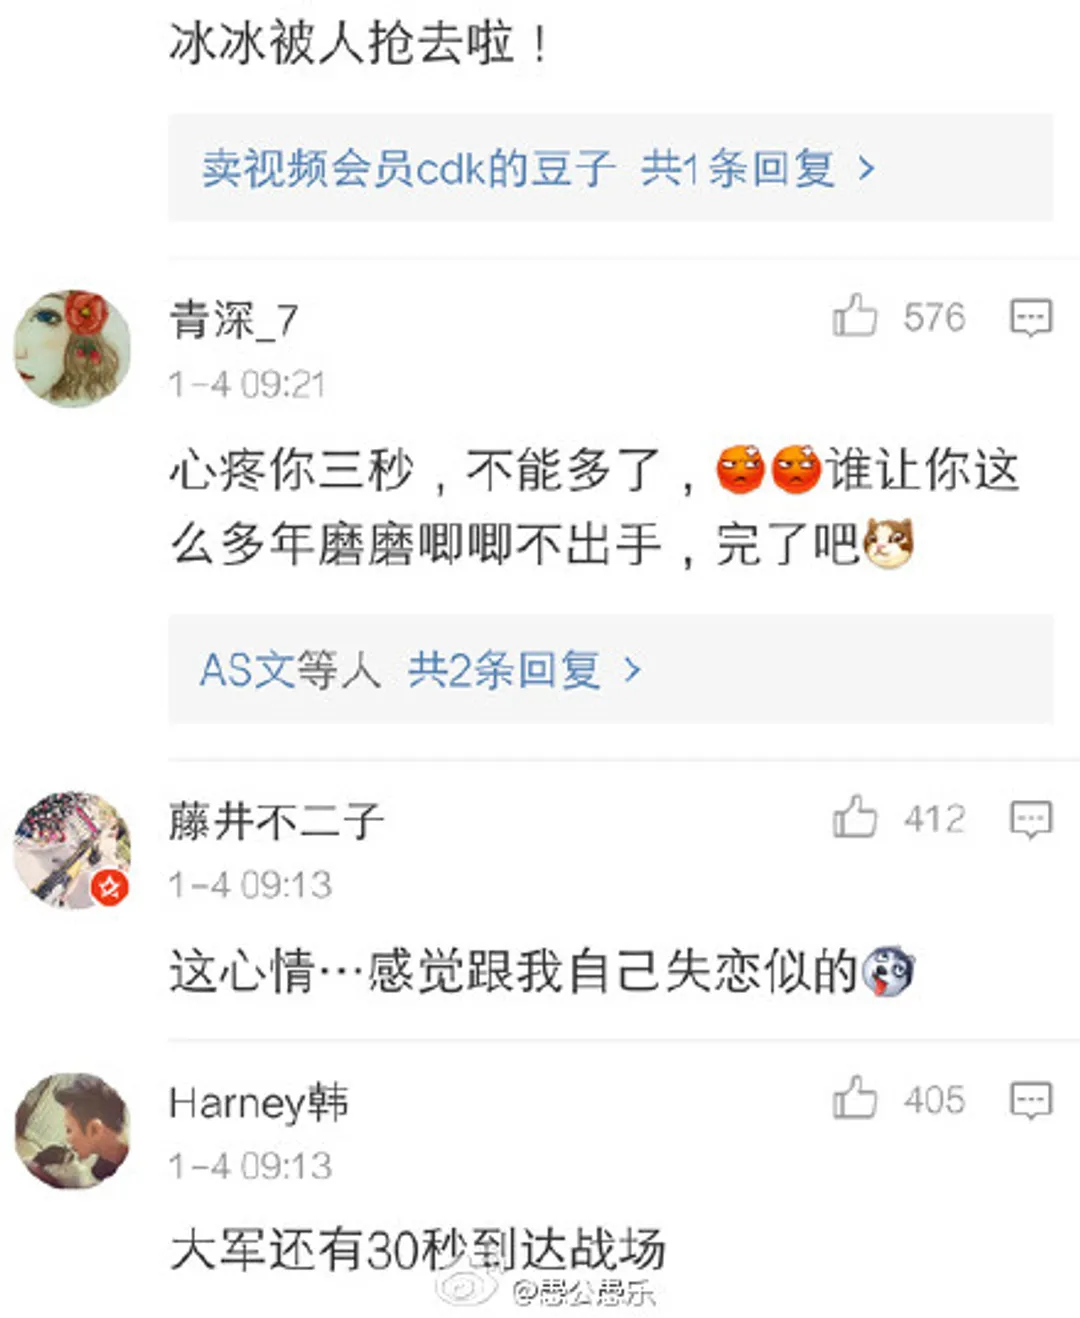Click the 576 like count
Viewport: 1080px width, 1318px height.
point(934,317)
